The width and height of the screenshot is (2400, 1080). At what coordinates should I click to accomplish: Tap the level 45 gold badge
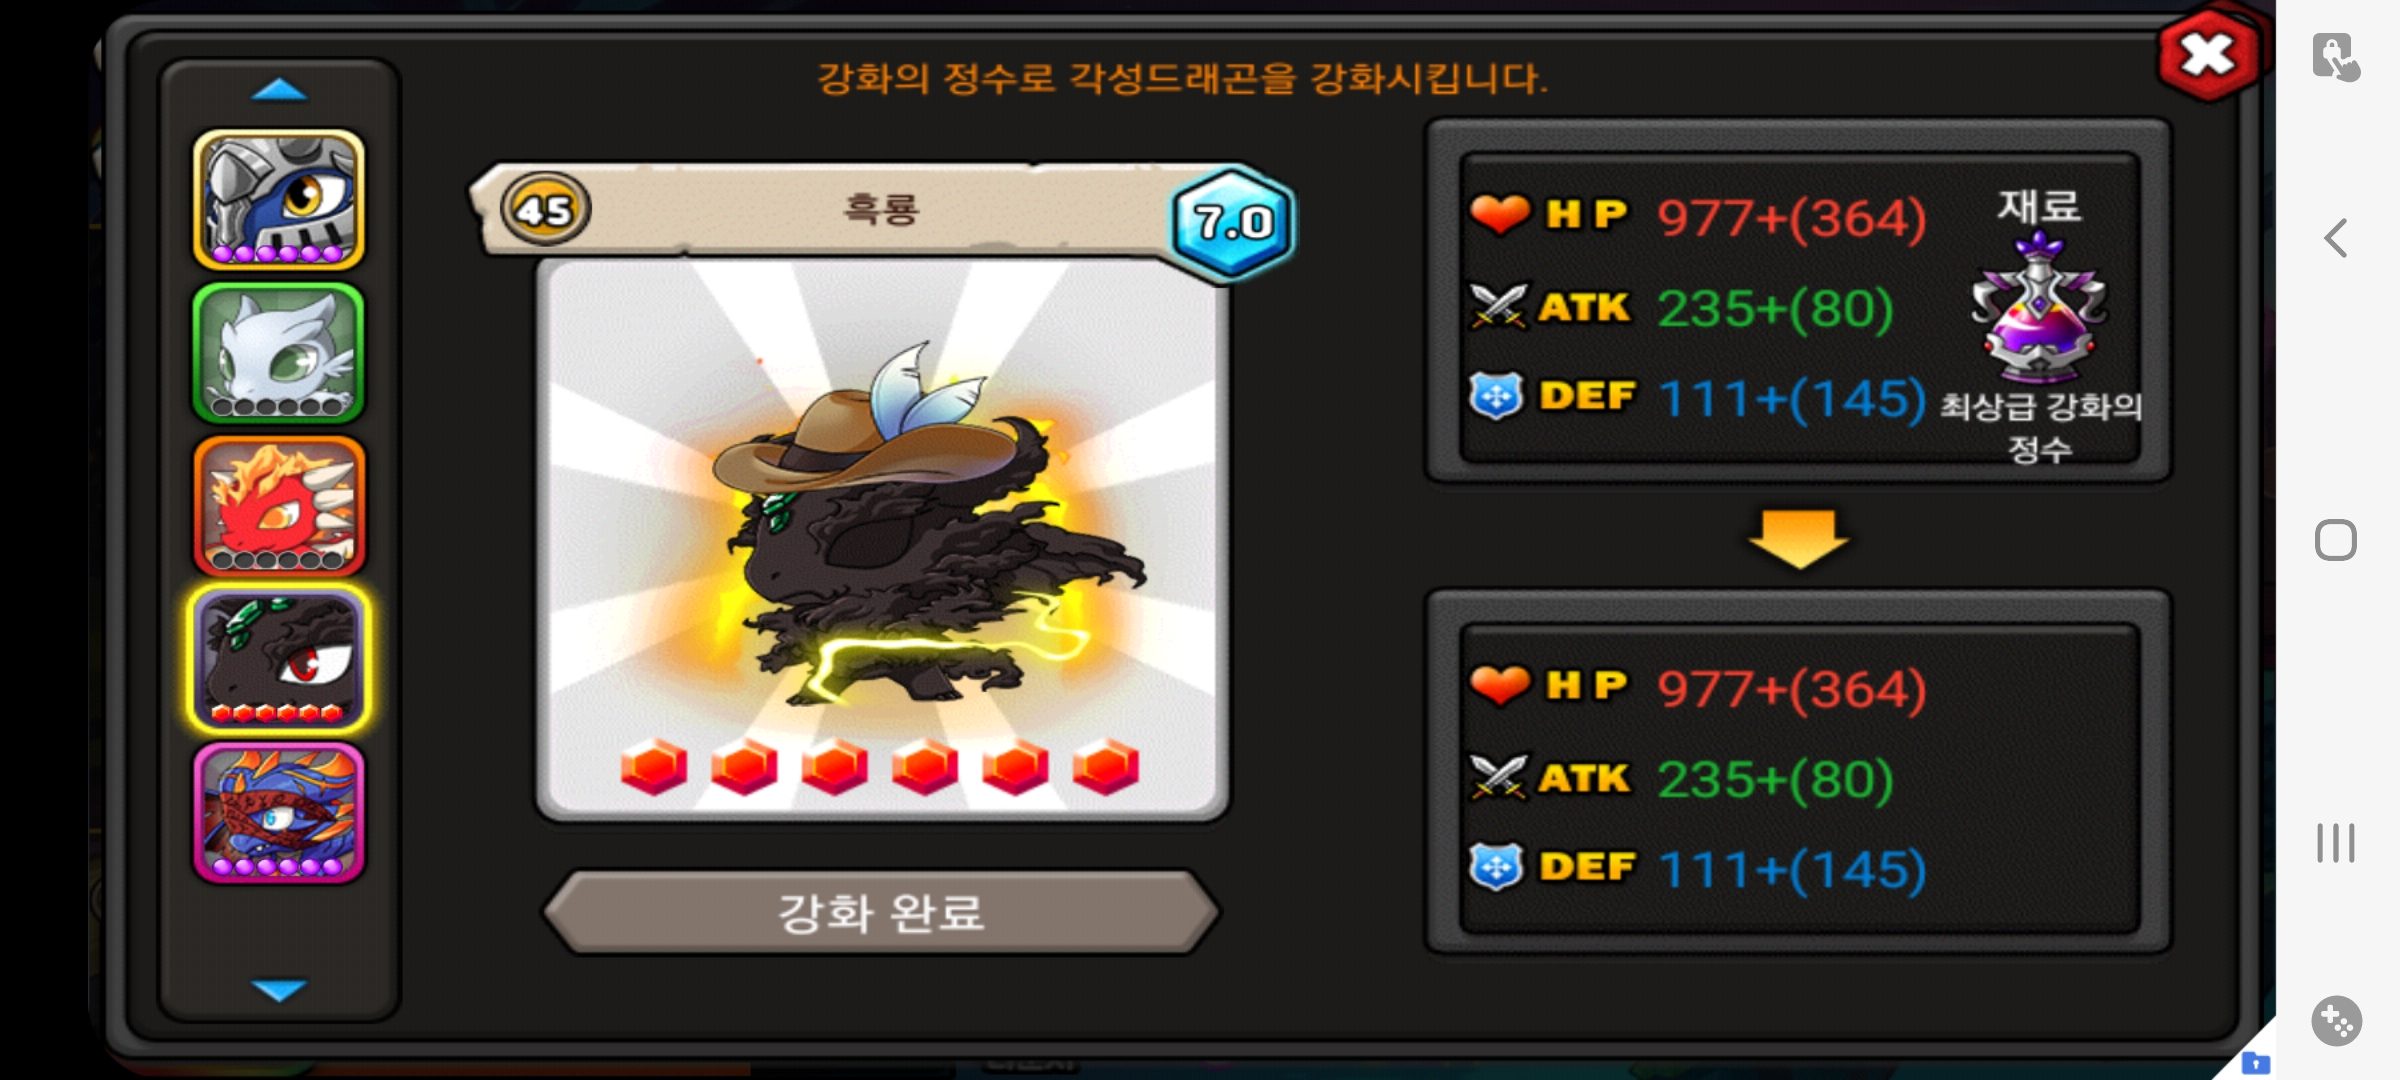pos(545,209)
